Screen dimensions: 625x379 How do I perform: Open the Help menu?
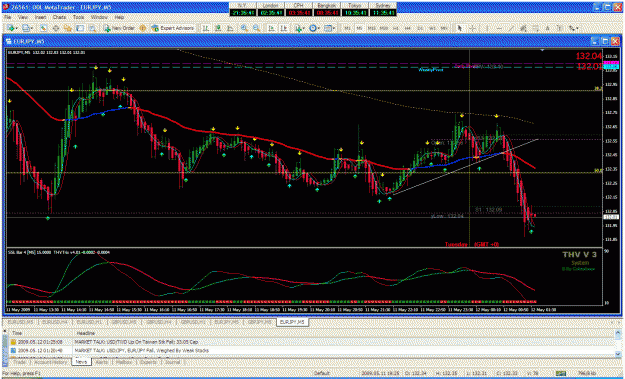(x=119, y=18)
